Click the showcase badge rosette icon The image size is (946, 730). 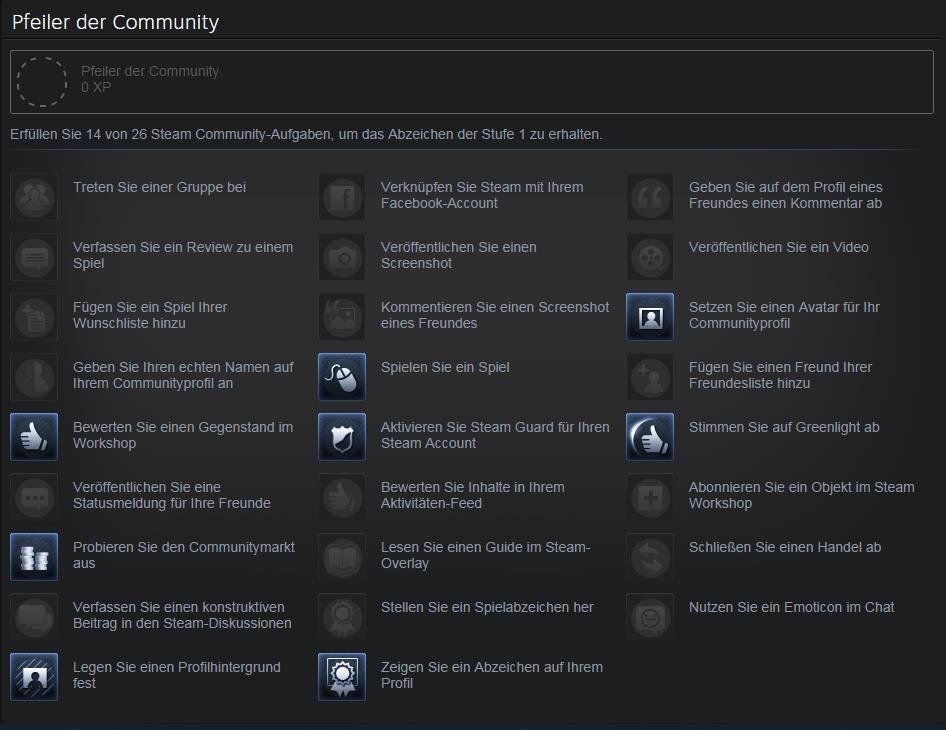pos(342,677)
